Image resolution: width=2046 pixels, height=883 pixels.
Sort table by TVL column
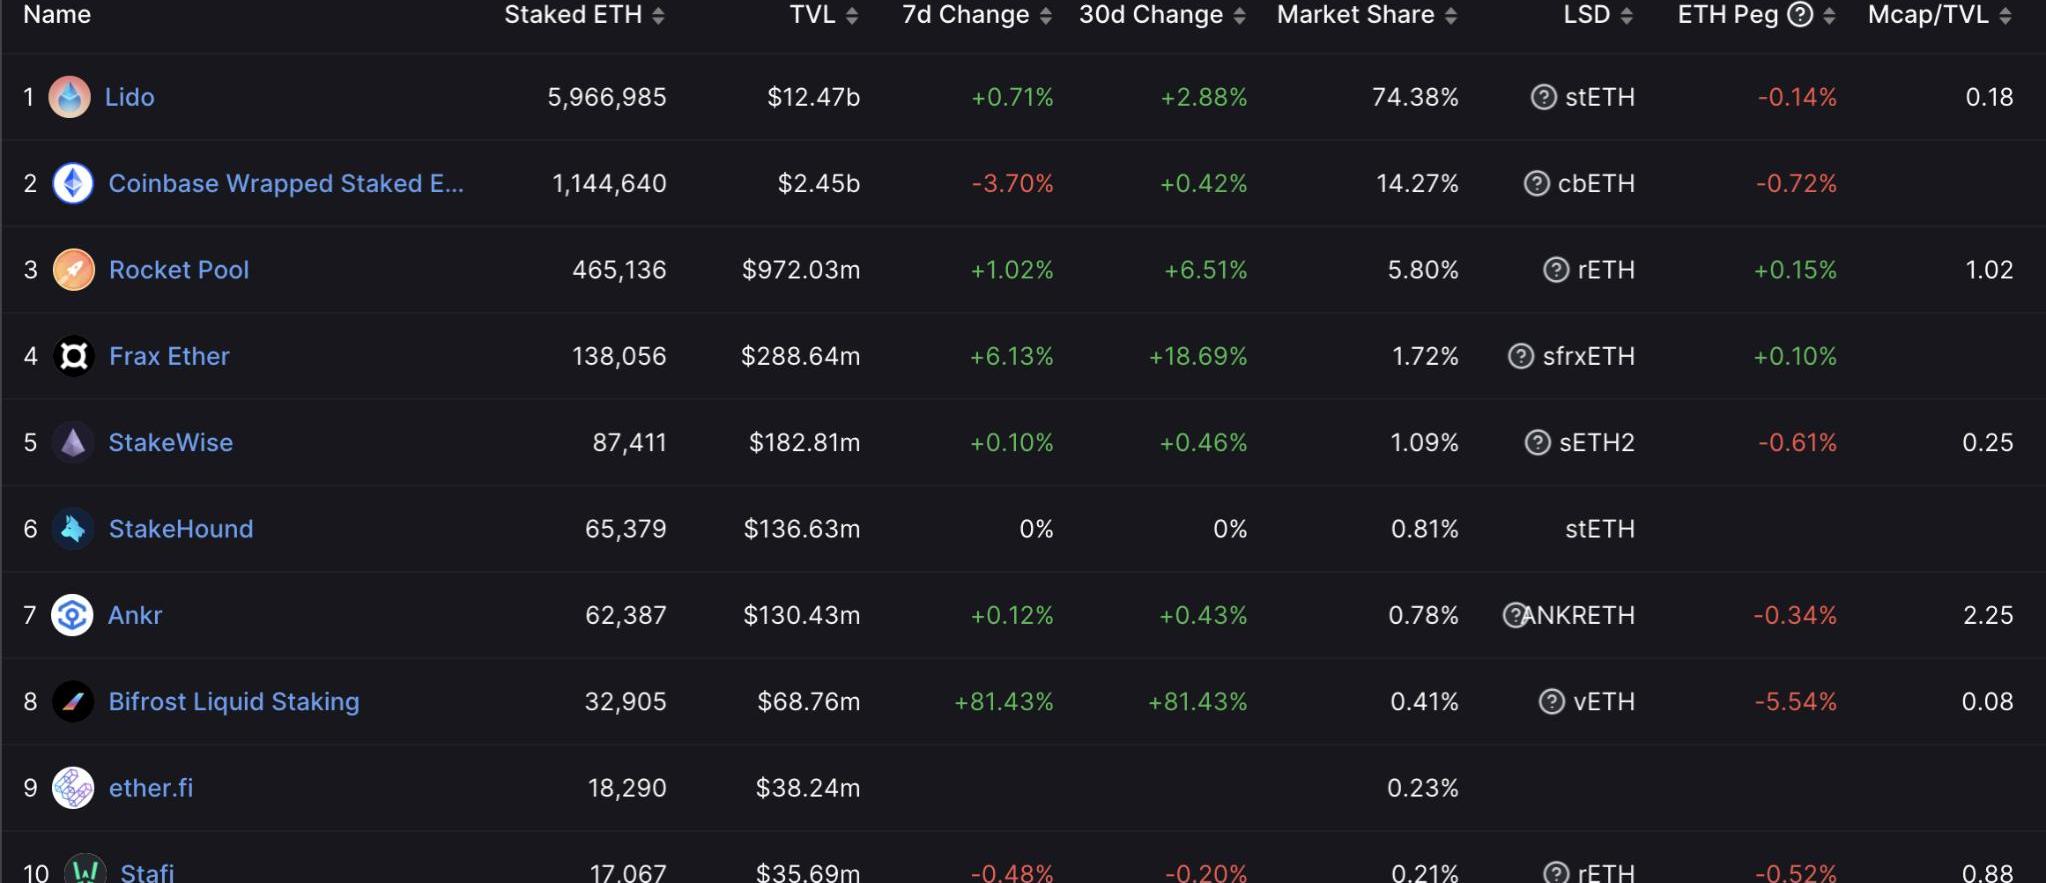[x=852, y=16]
